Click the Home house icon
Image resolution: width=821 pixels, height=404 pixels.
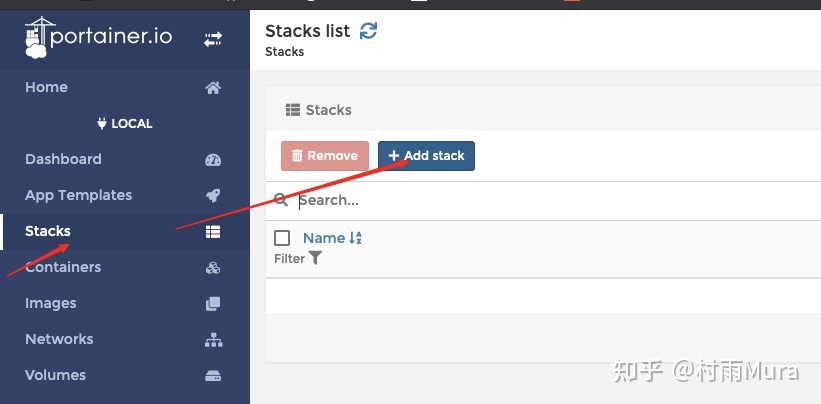coord(213,87)
